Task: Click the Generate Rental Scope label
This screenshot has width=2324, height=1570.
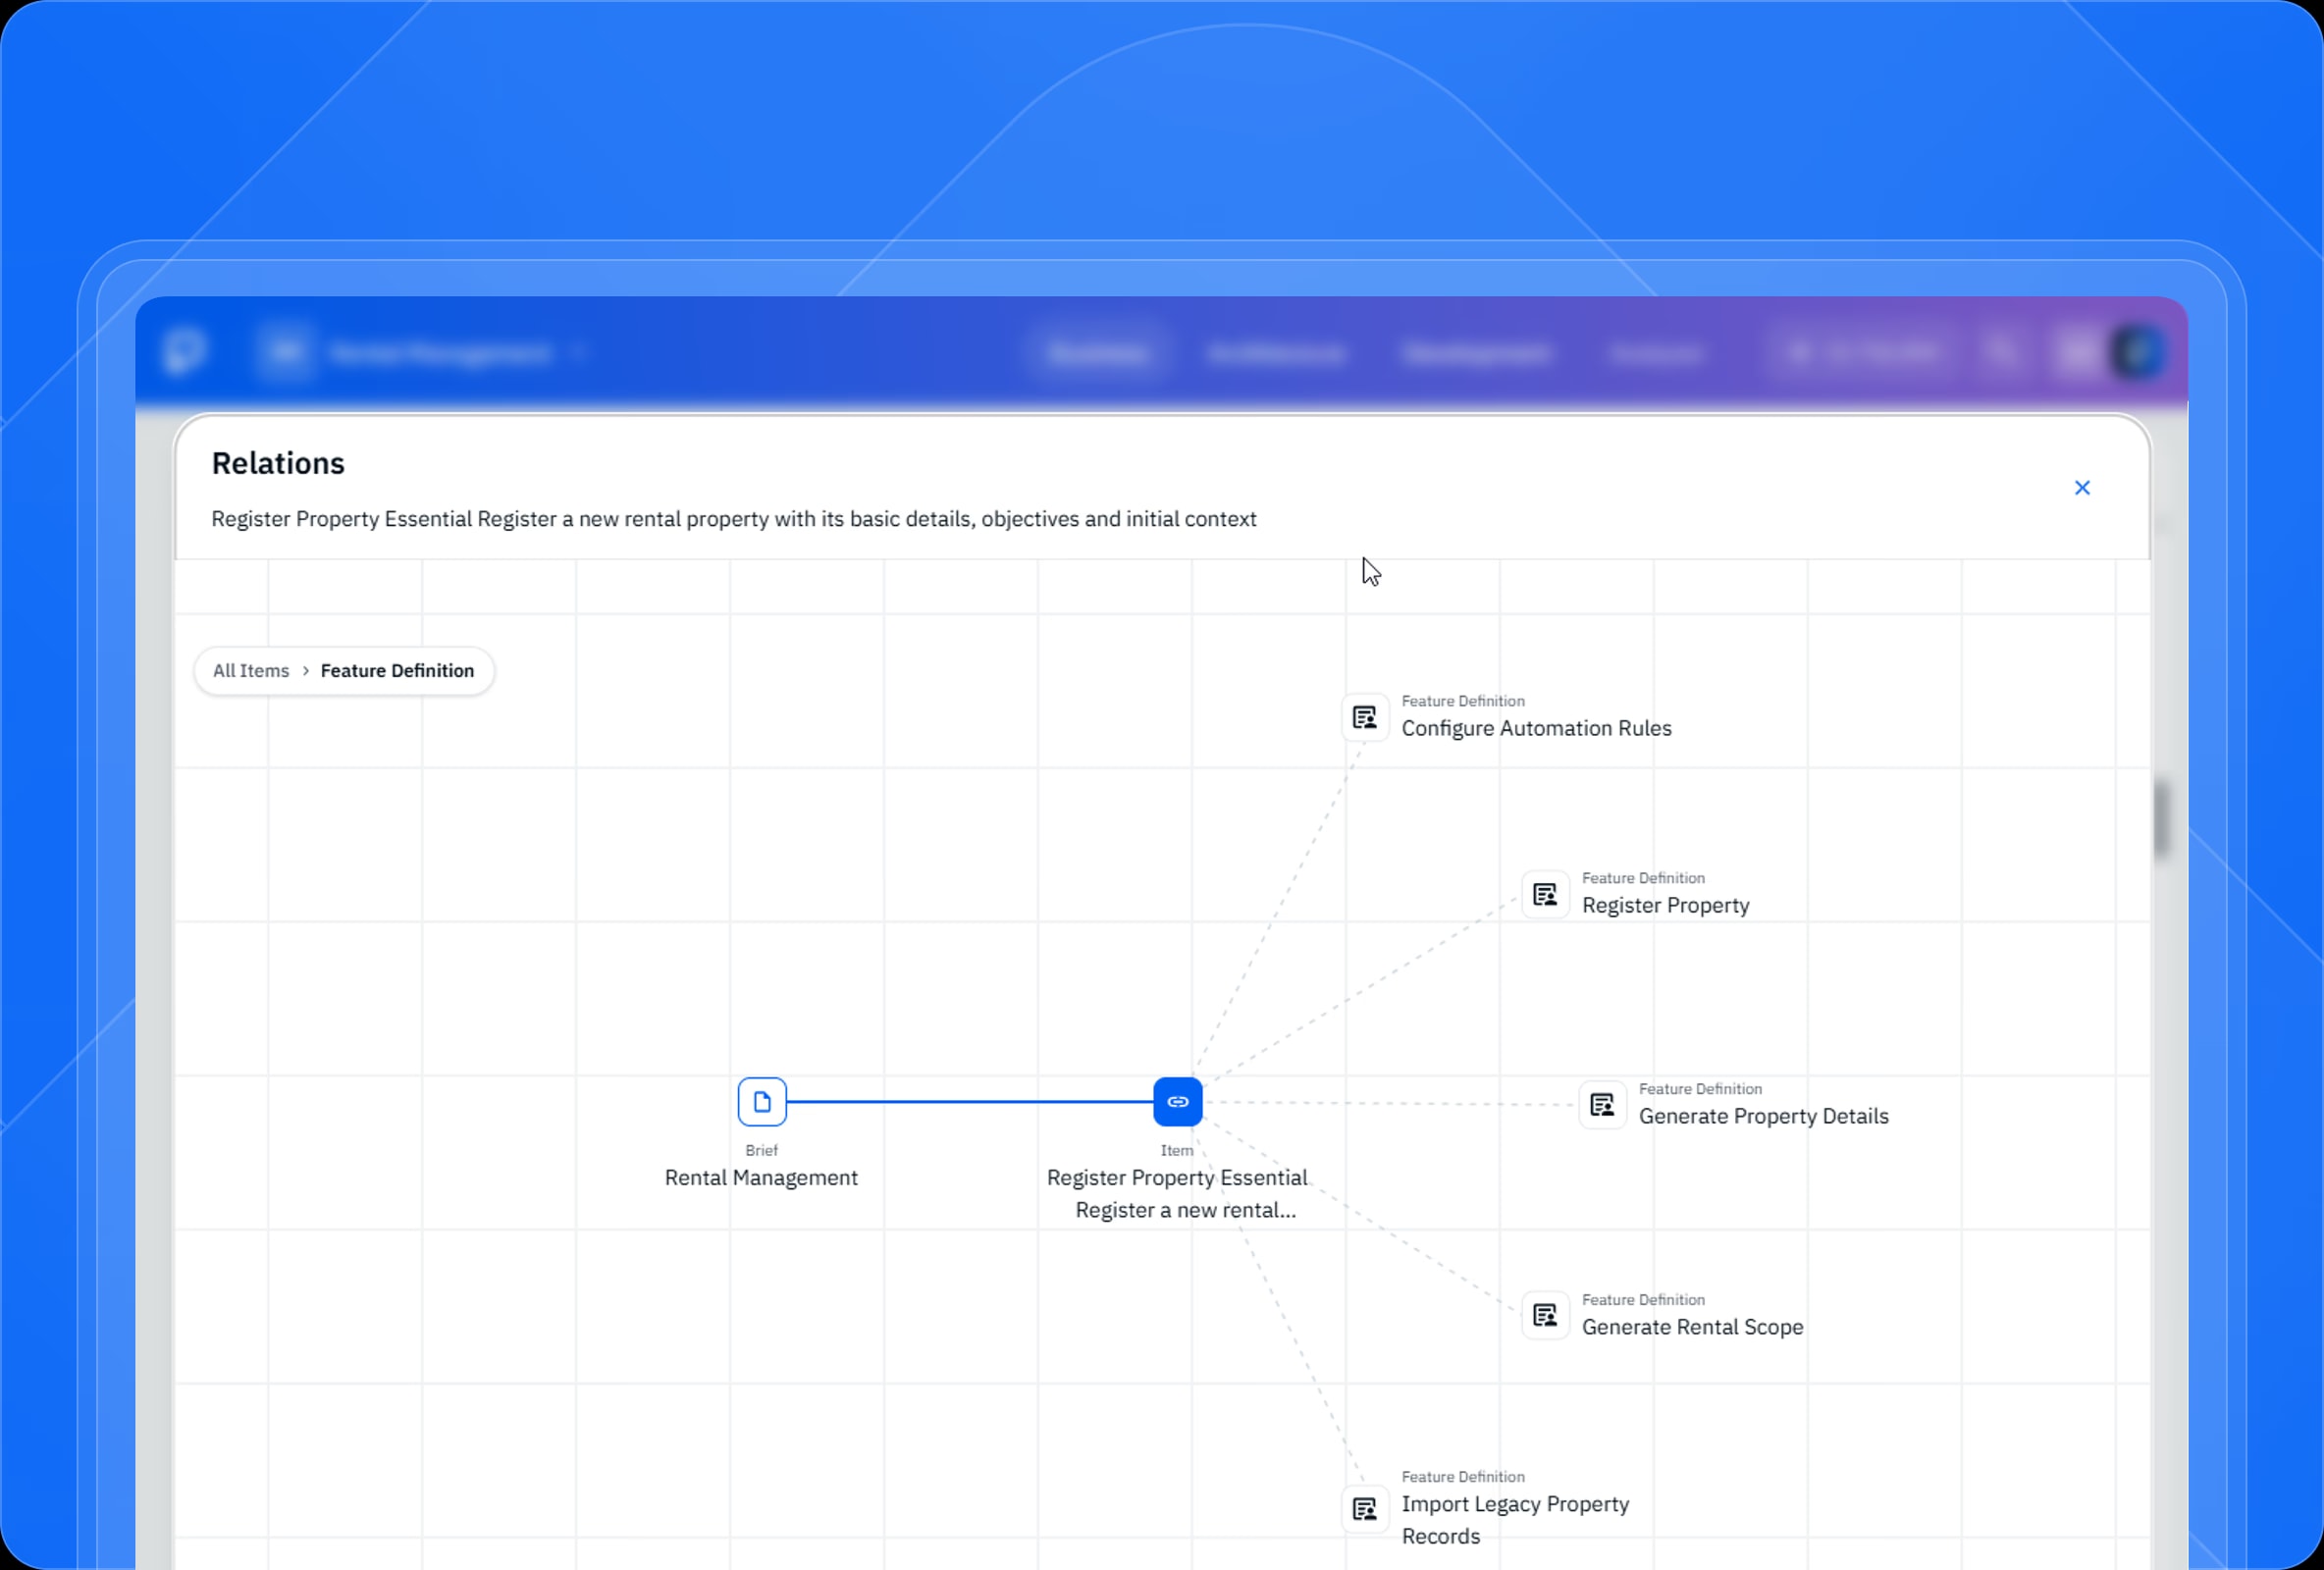Action: [x=1693, y=1327]
